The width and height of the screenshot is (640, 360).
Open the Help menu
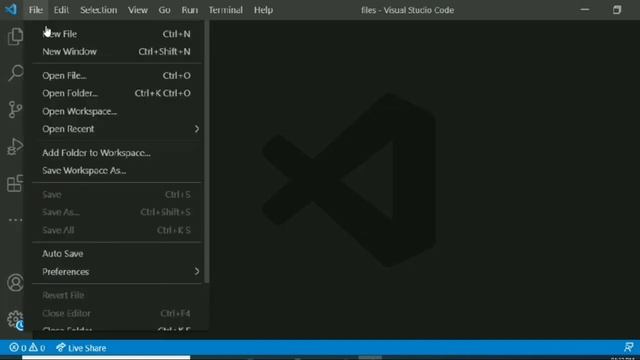click(263, 10)
